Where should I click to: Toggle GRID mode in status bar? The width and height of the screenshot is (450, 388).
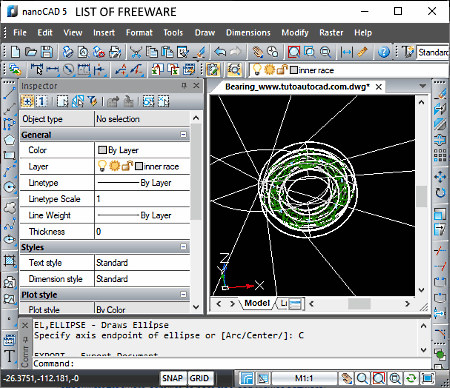[x=199, y=378]
